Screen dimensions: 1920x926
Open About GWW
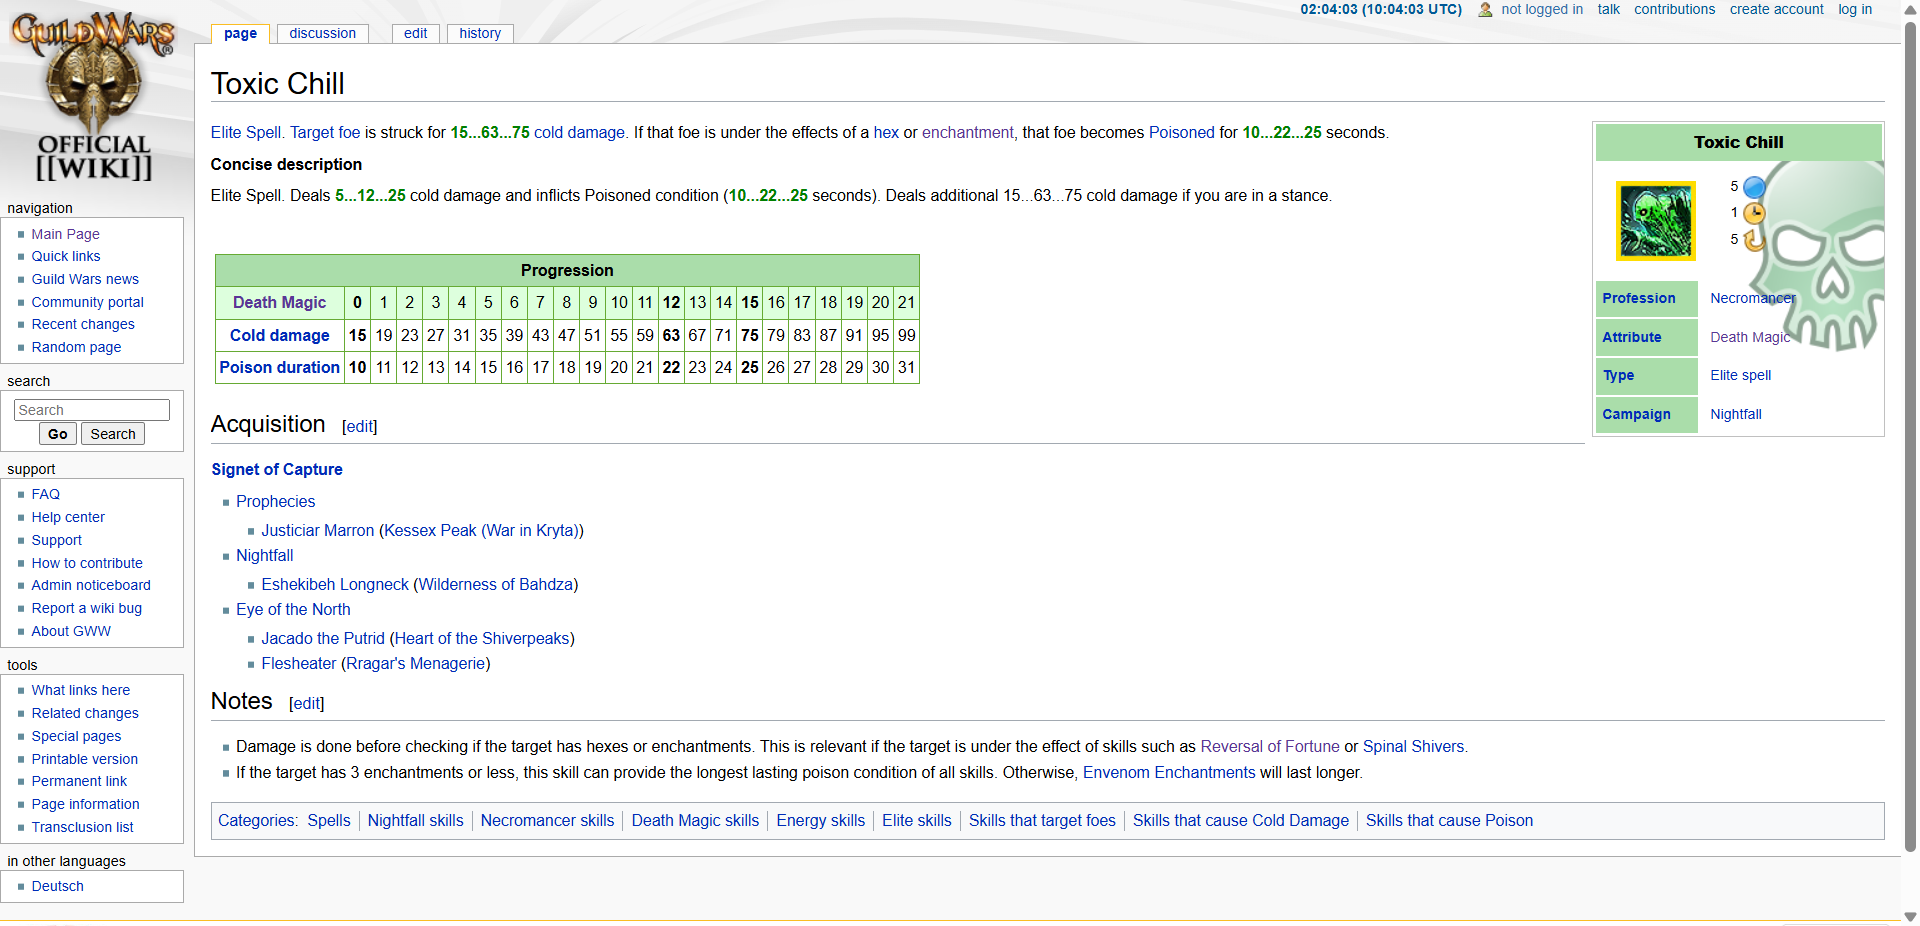point(71,631)
